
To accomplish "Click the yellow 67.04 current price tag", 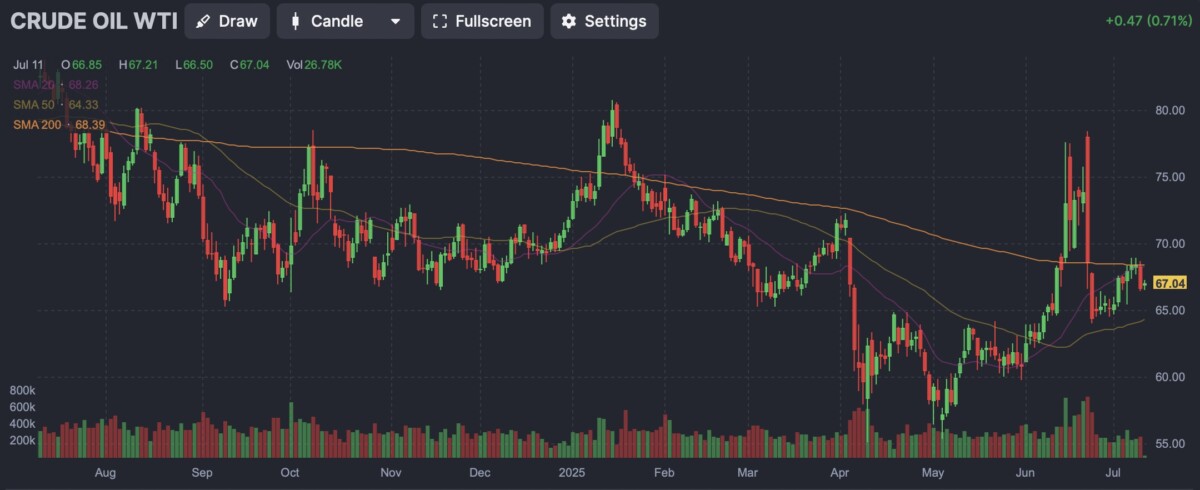I will pos(1169,283).
